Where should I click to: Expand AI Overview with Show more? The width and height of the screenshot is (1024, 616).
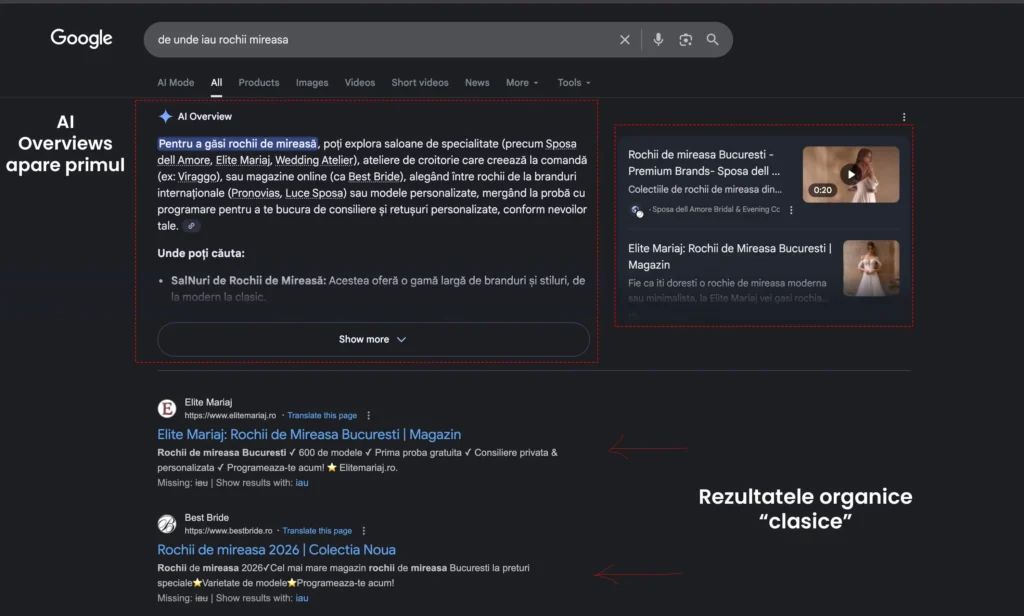pos(374,339)
